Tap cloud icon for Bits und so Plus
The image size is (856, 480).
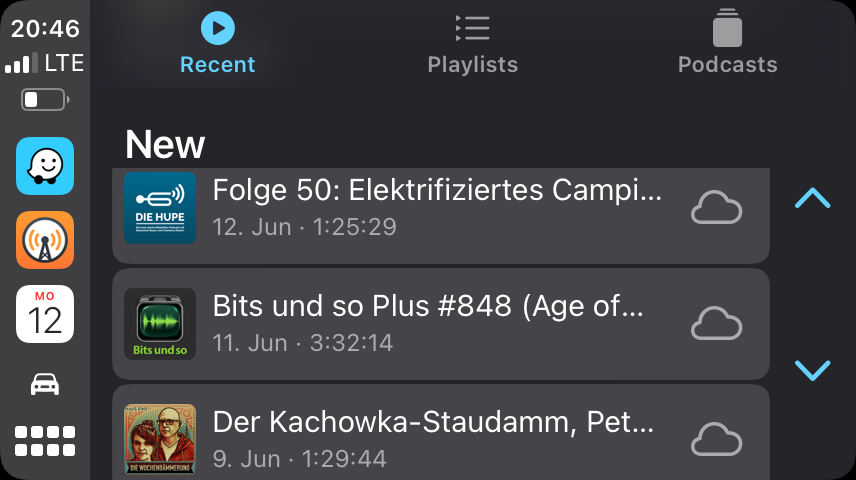point(716,324)
